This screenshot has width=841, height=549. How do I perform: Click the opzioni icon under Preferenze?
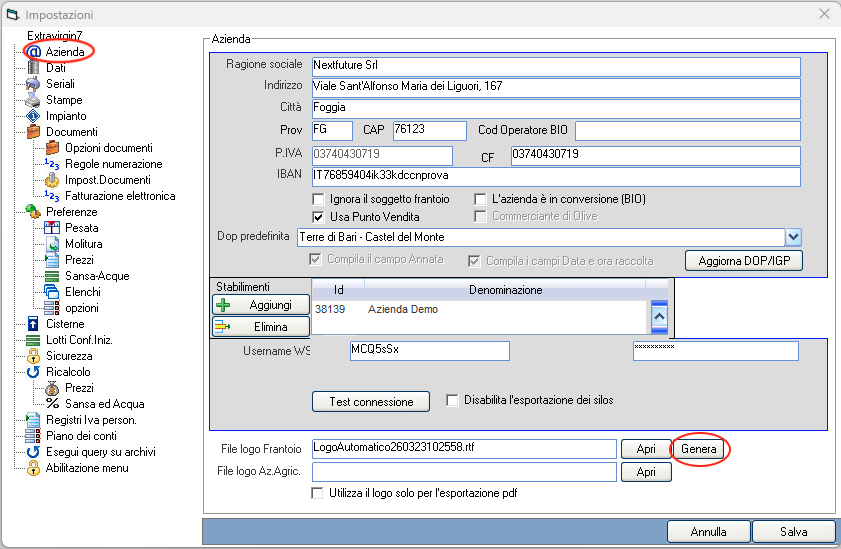(x=52, y=308)
